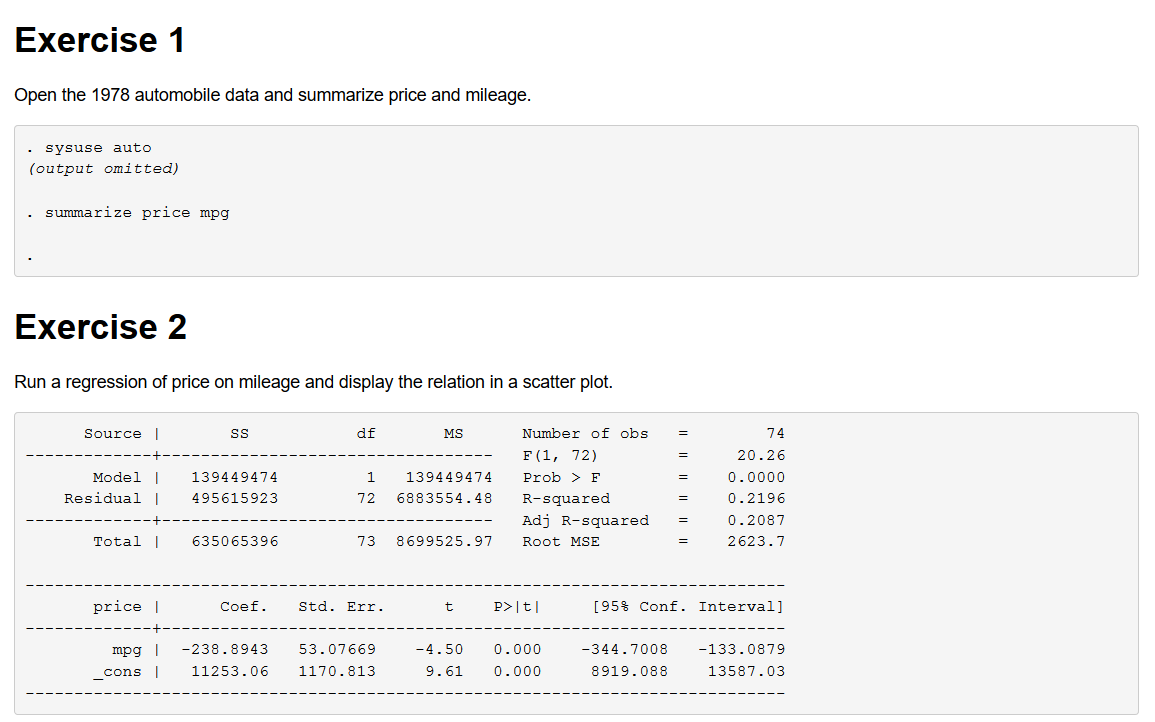1155x722 pixels.
Task: Click the Root MSE value 2623.7
Action: point(756,542)
